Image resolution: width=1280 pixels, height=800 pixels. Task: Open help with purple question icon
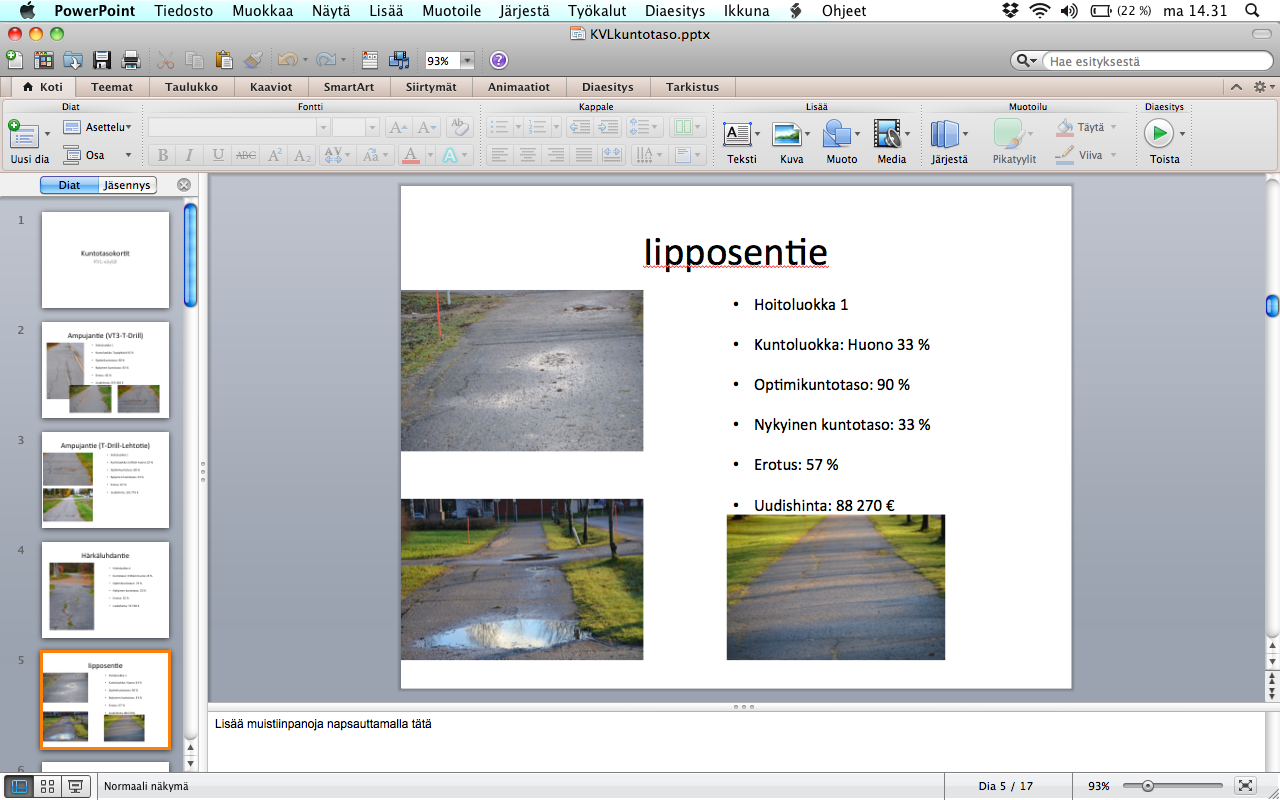tap(498, 60)
